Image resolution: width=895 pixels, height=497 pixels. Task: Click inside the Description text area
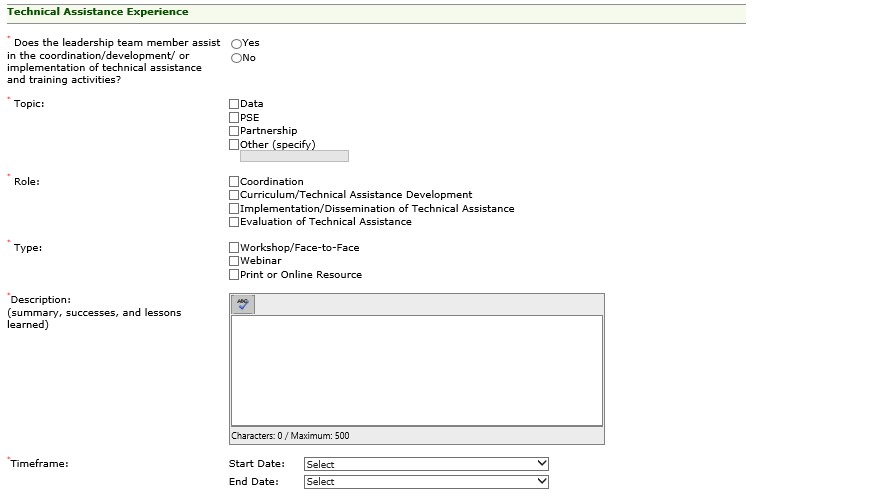click(x=417, y=370)
